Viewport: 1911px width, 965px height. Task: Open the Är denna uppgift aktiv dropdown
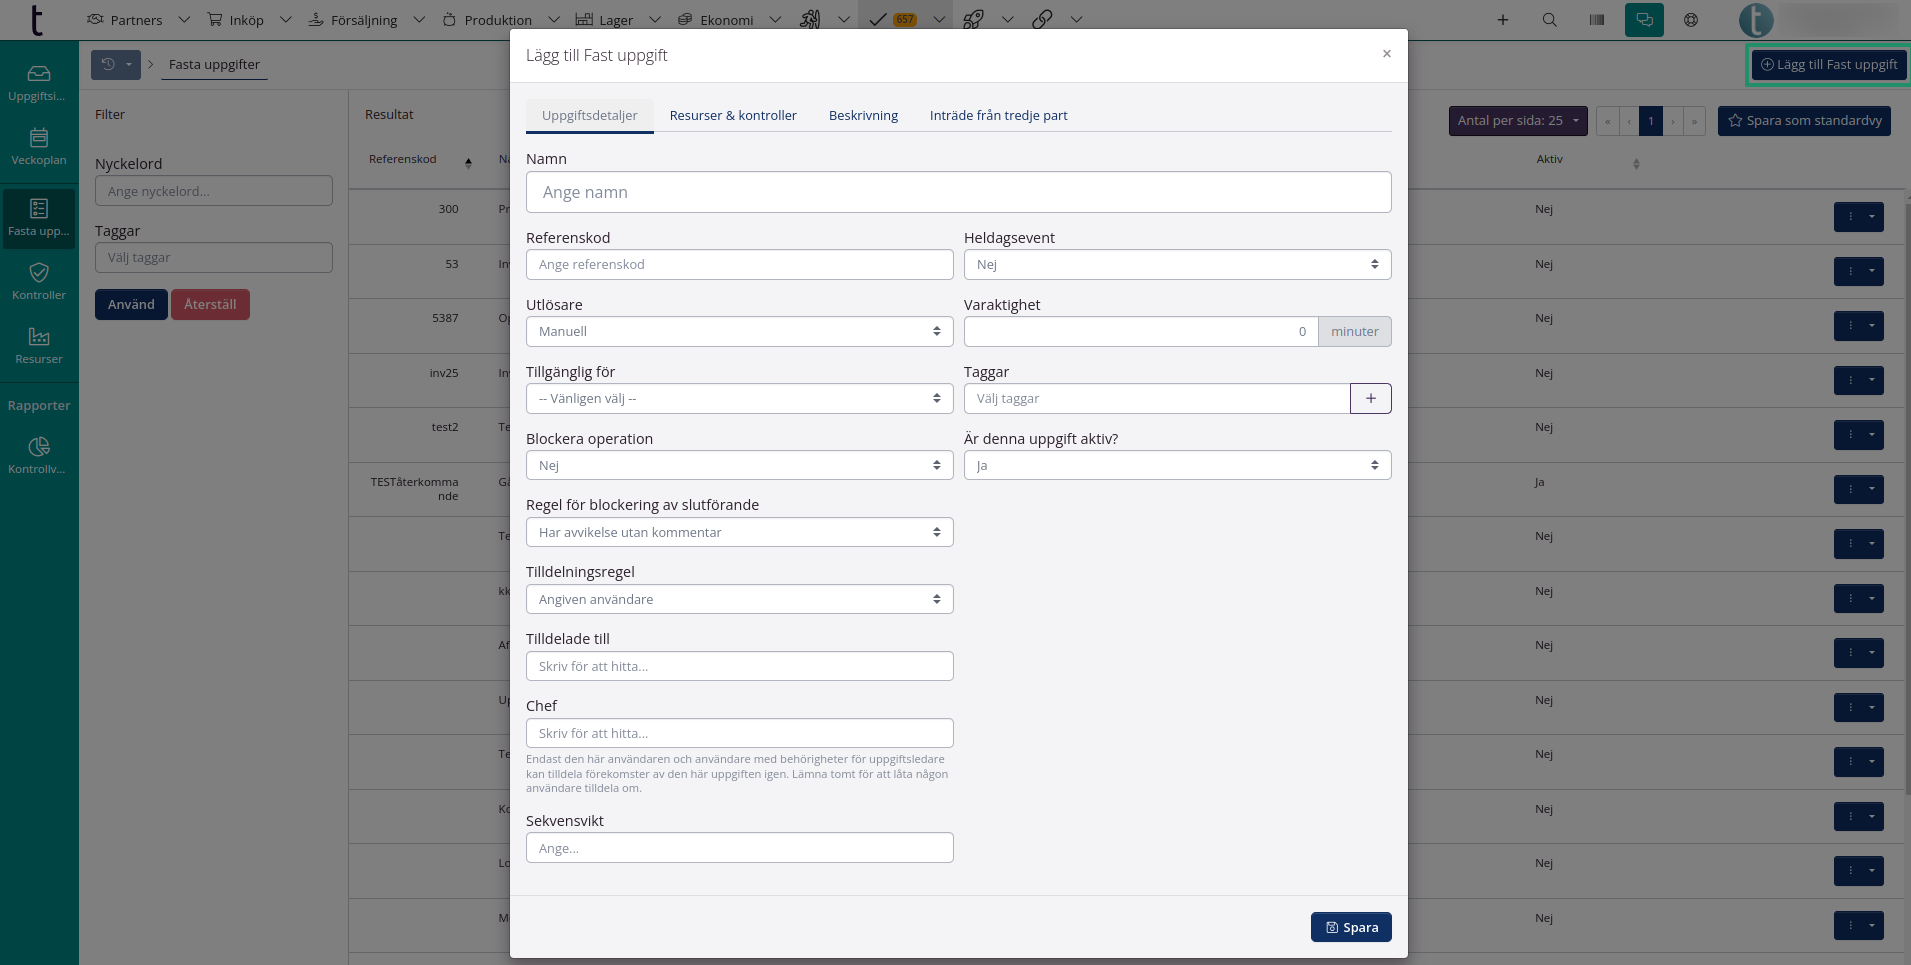[x=1177, y=466]
